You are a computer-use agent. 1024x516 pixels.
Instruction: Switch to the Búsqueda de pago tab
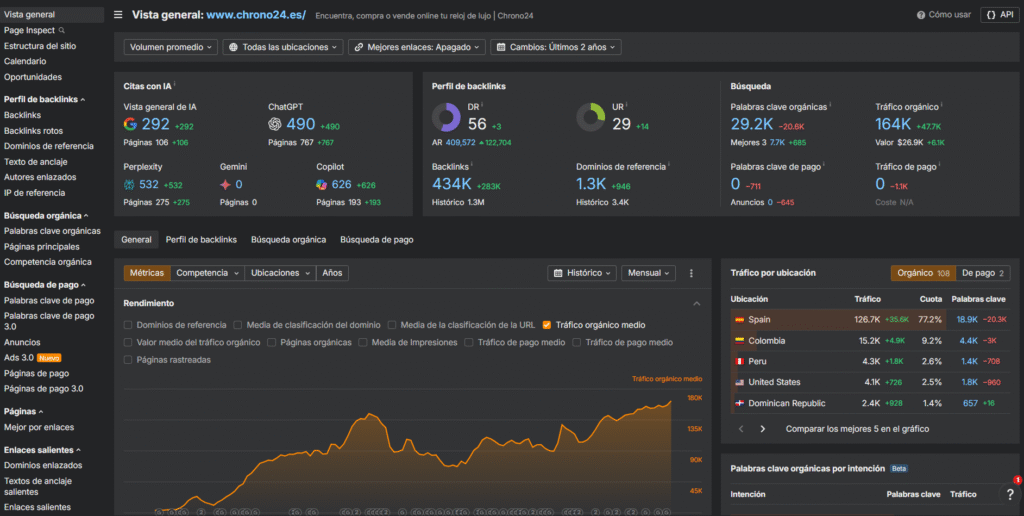click(x=376, y=240)
